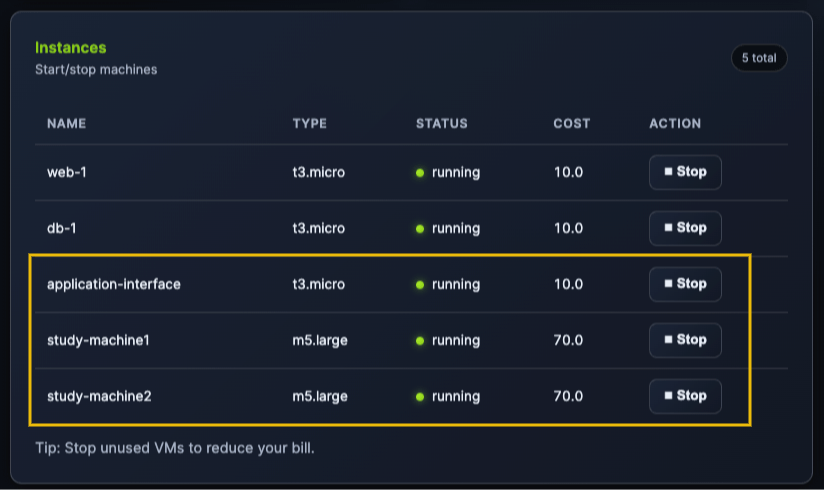Image resolution: width=824 pixels, height=490 pixels.
Task: Stop the study-machine1 instance
Action: pos(685,340)
